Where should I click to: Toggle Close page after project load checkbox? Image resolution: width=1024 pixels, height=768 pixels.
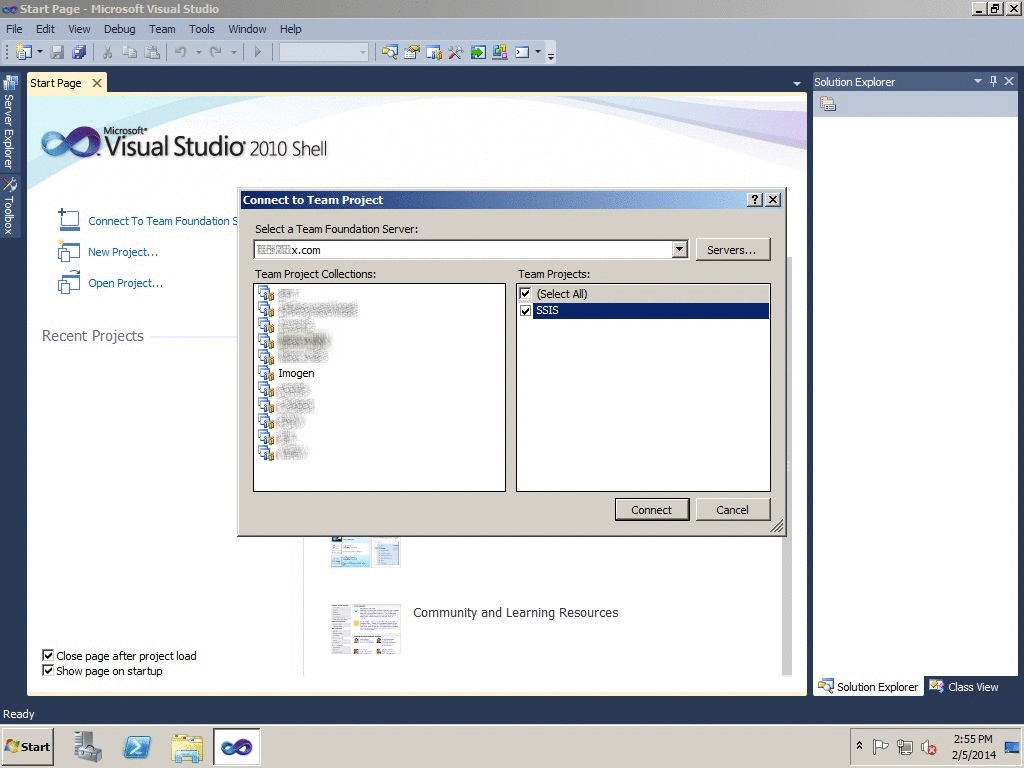coord(48,655)
